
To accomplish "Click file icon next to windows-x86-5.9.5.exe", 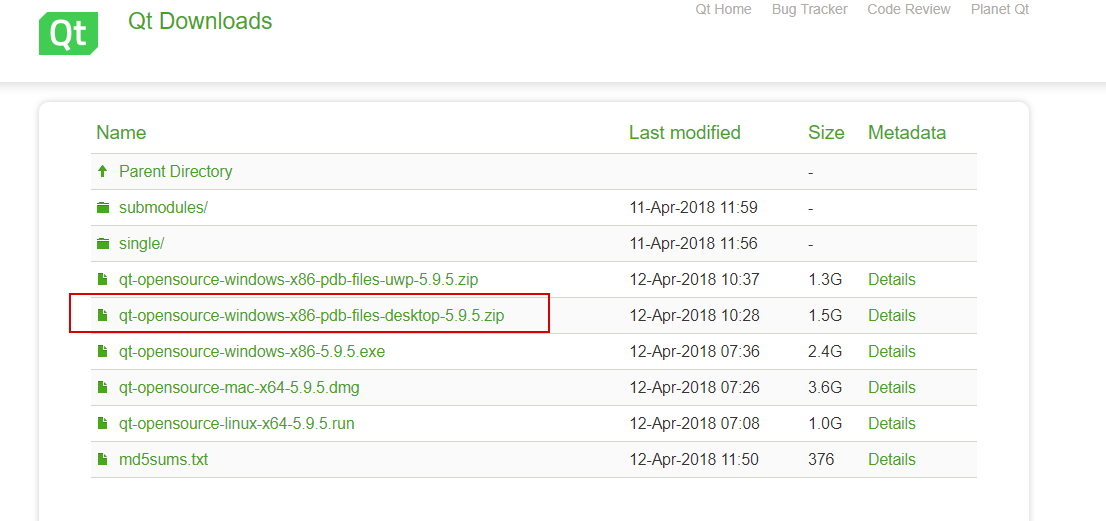I will 103,352.
